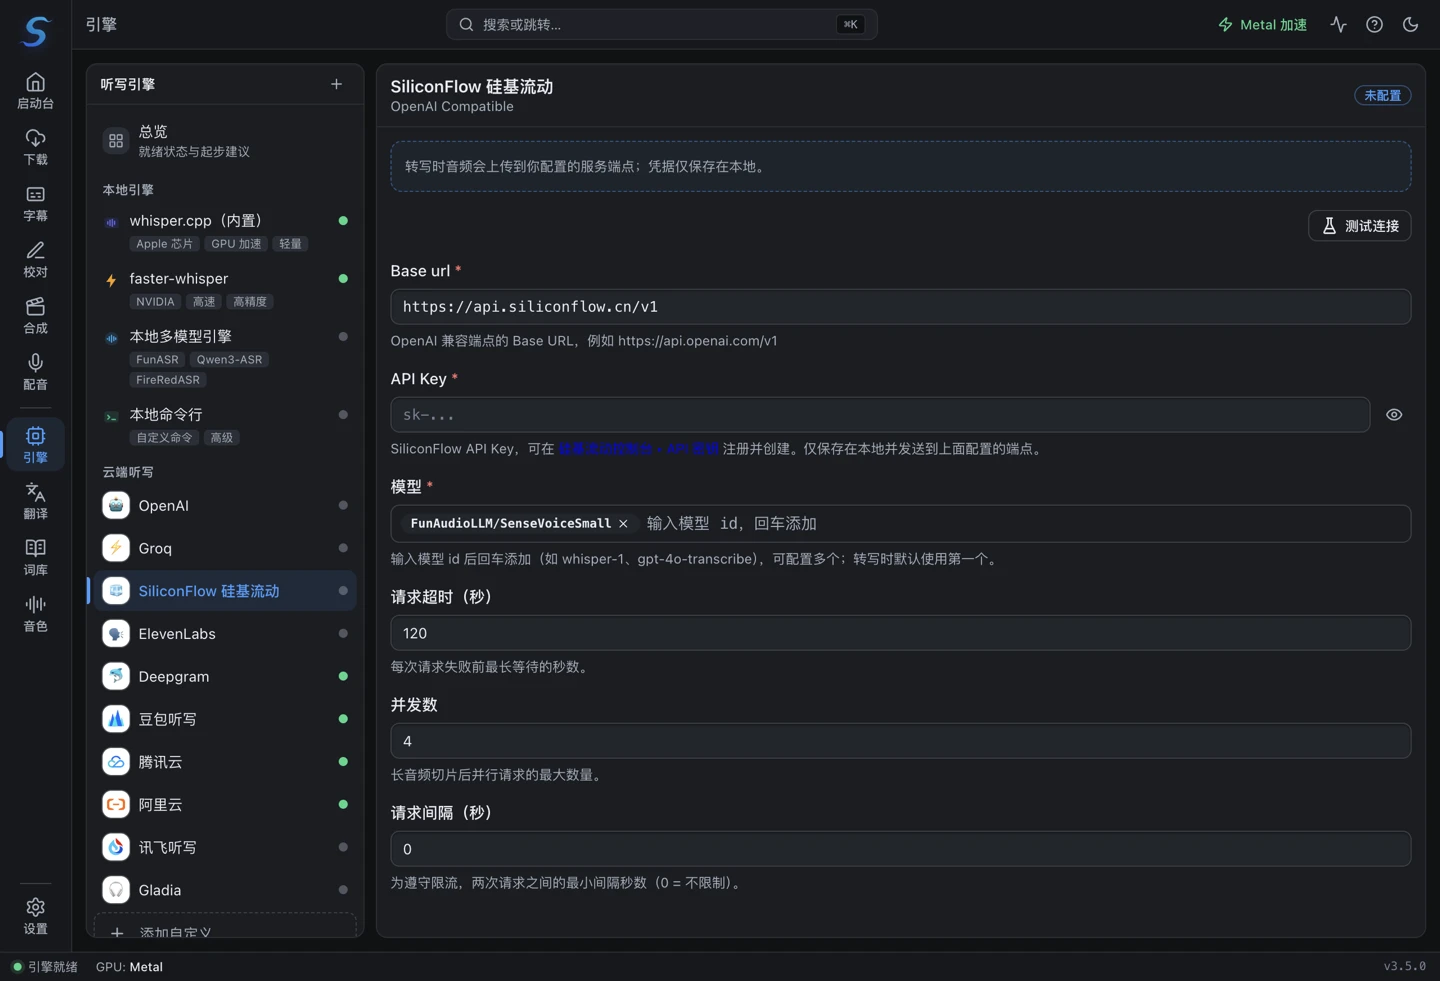This screenshot has height=981, width=1440.
Task: Select 本地命令行 engine
Action: [x=225, y=425]
